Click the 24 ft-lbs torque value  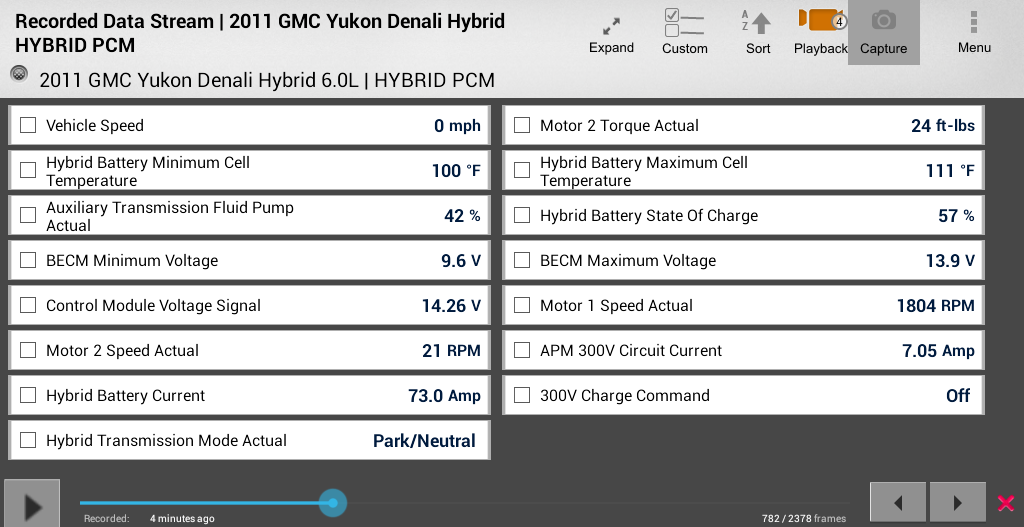(942, 125)
